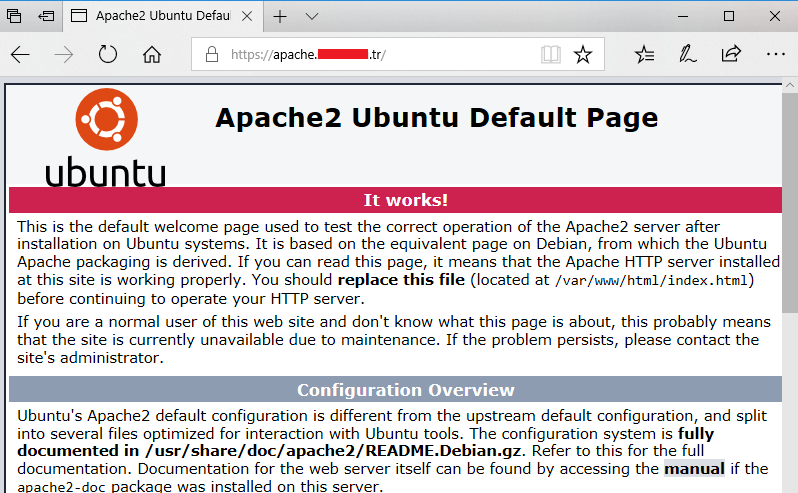Open the Favorites hub

pyautogui.click(x=644, y=54)
